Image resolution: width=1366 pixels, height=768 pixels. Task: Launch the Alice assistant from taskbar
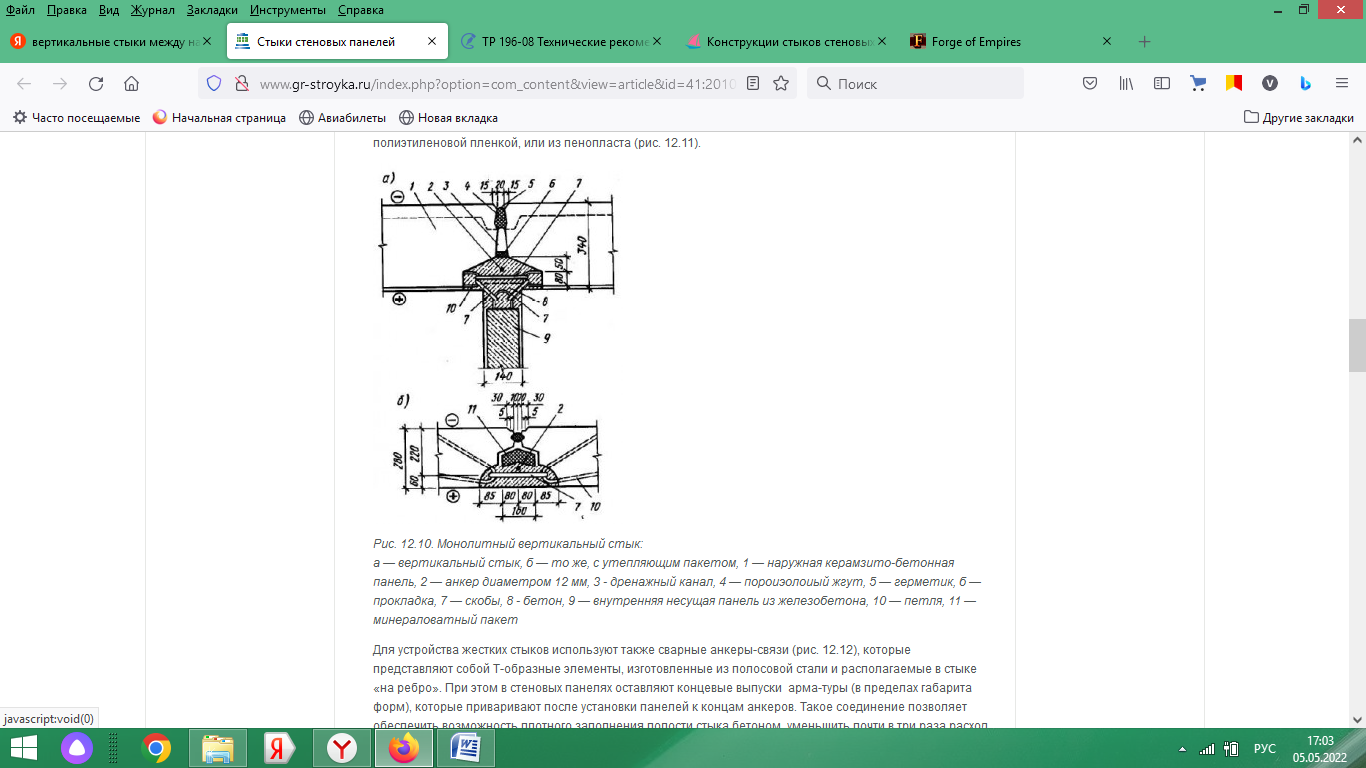77,748
